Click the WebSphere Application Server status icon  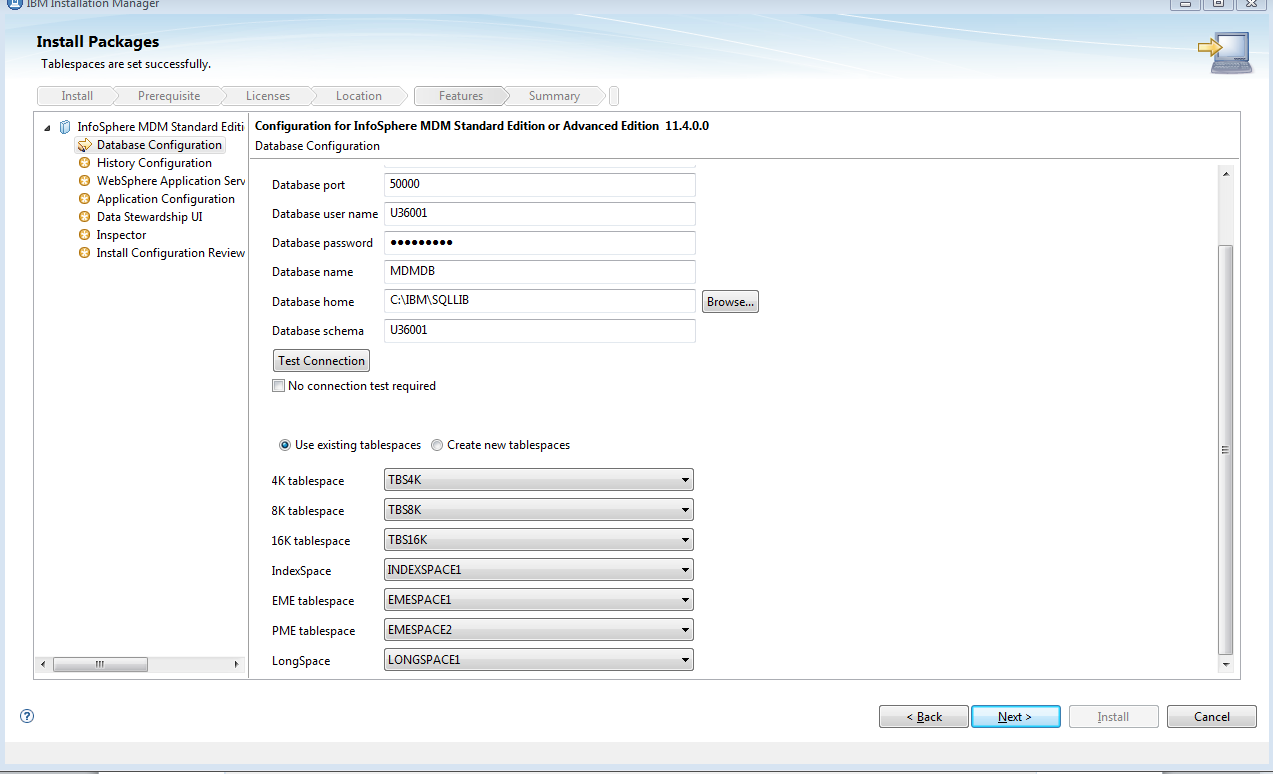(x=85, y=181)
